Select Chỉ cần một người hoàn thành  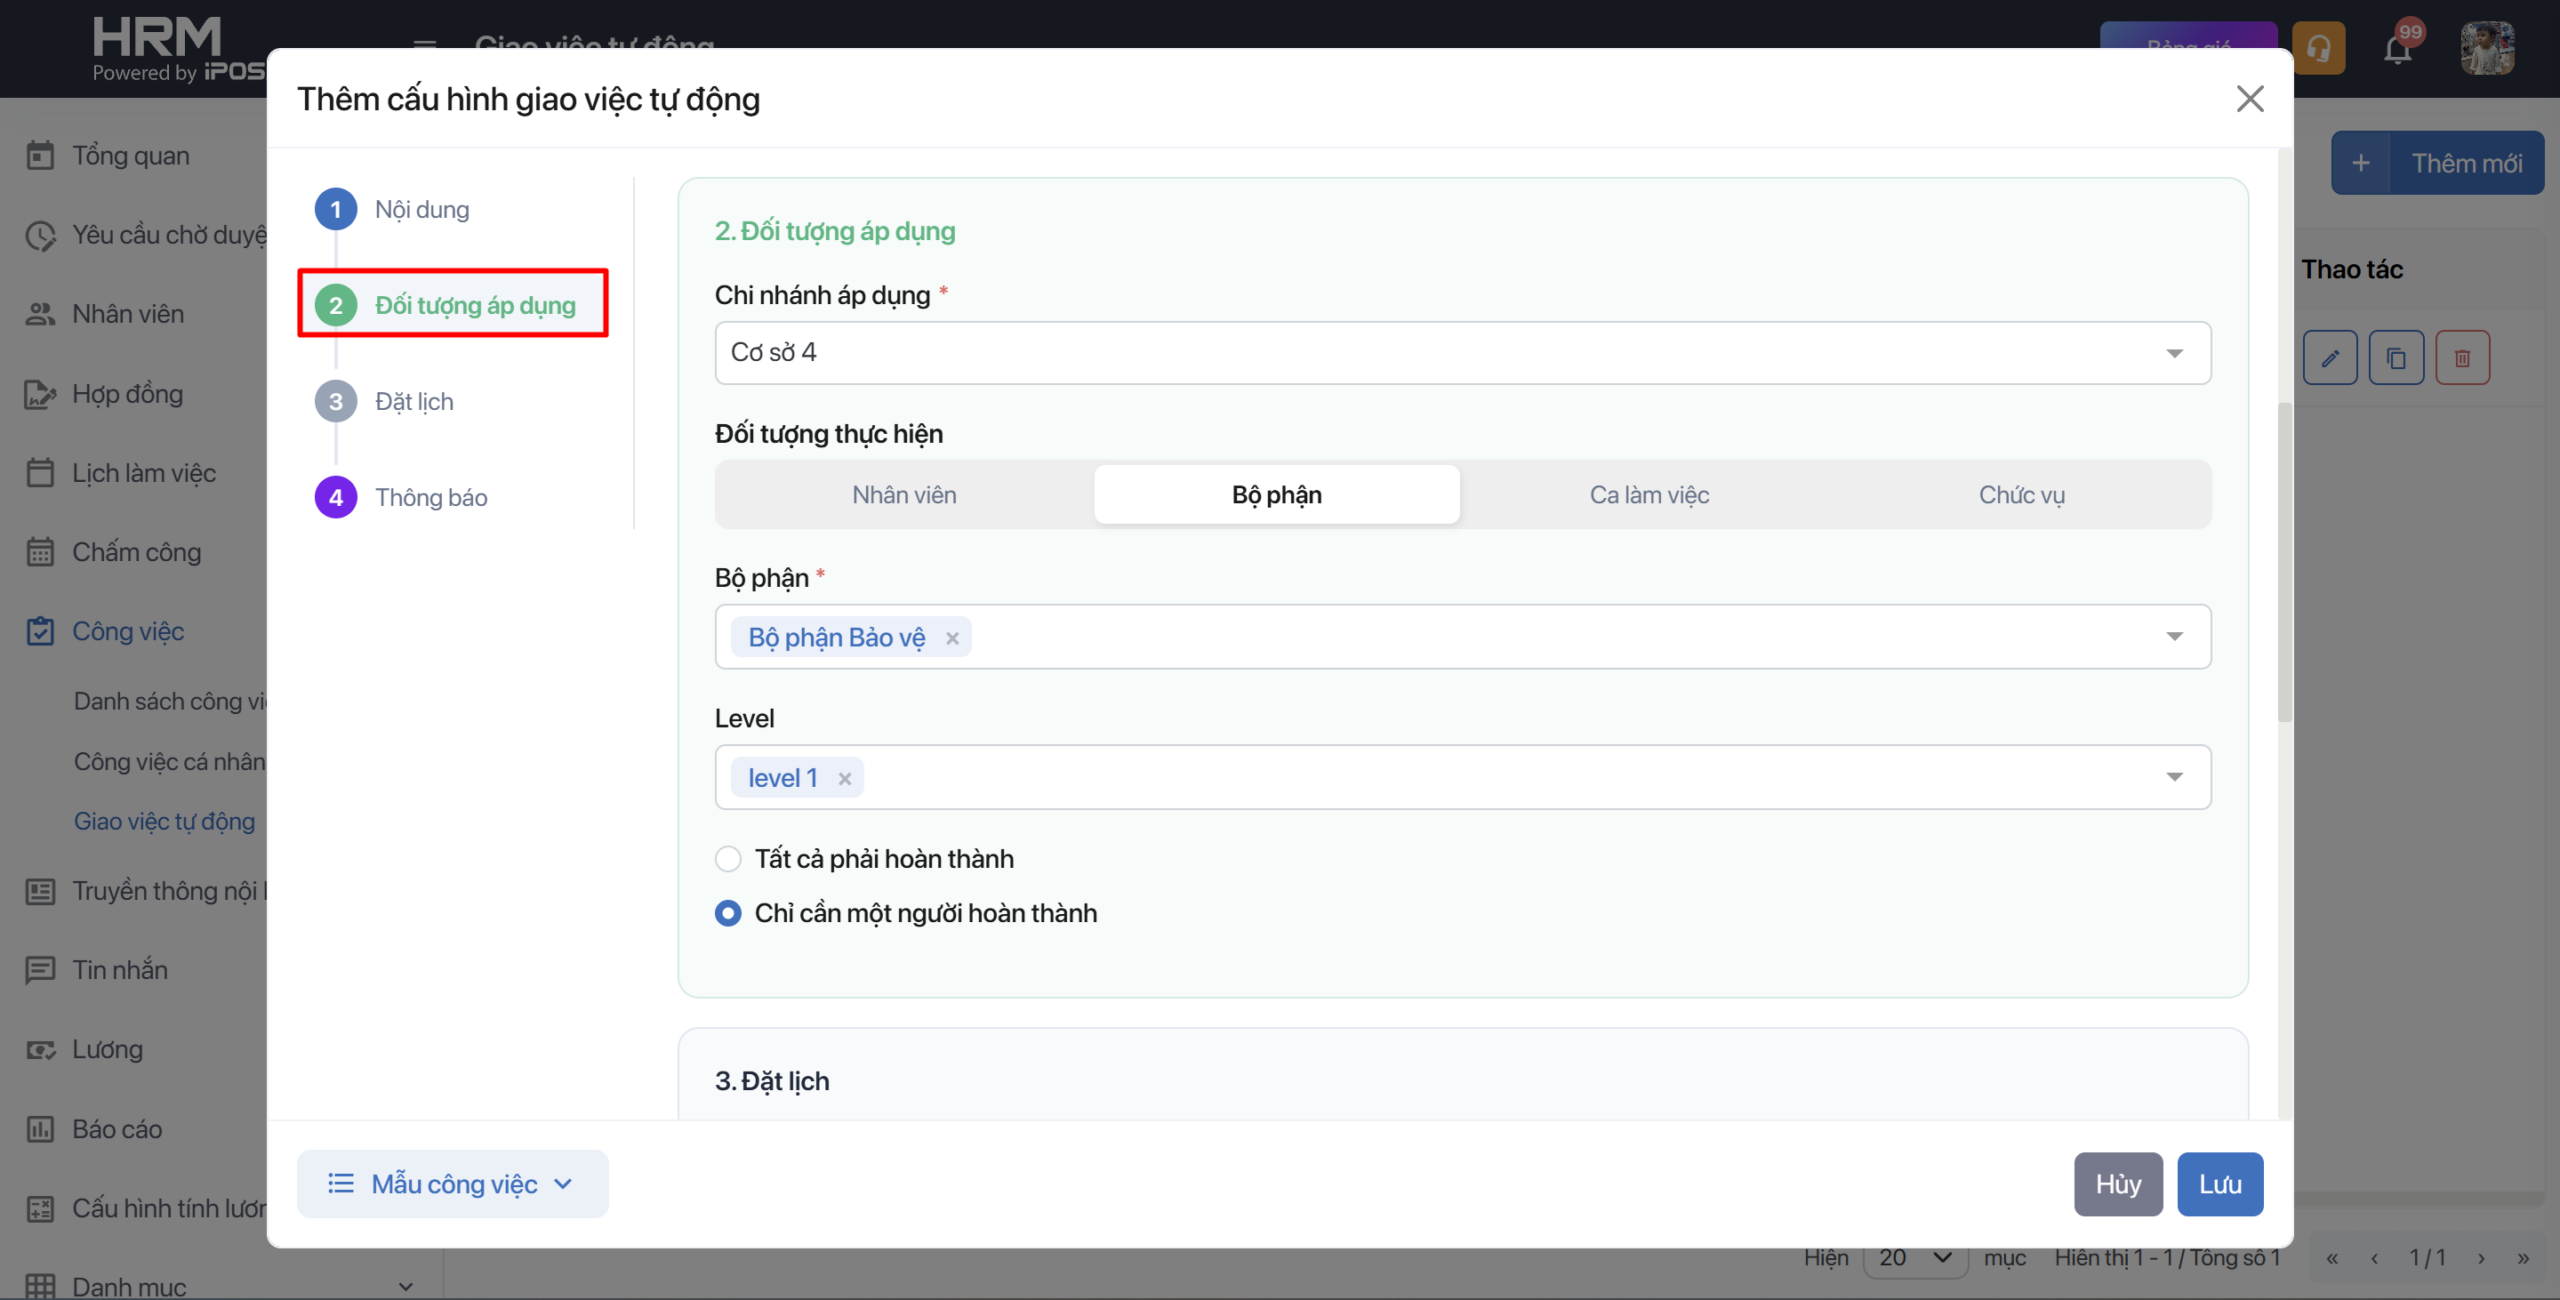coord(728,913)
